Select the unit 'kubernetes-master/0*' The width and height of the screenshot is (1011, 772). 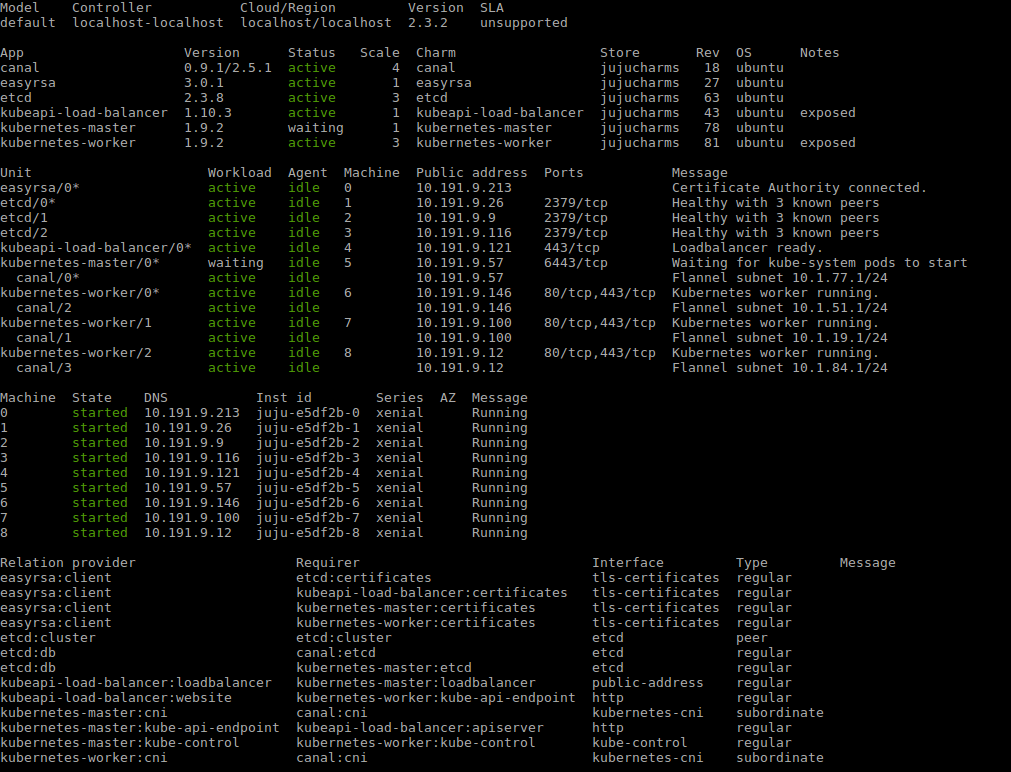(x=80, y=262)
